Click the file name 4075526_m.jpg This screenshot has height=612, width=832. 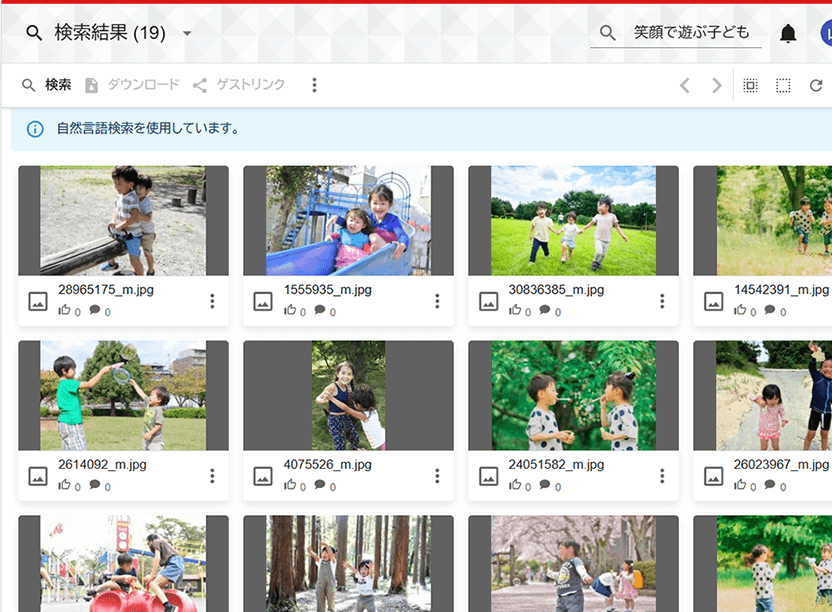pyautogui.click(x=327, y=464)
